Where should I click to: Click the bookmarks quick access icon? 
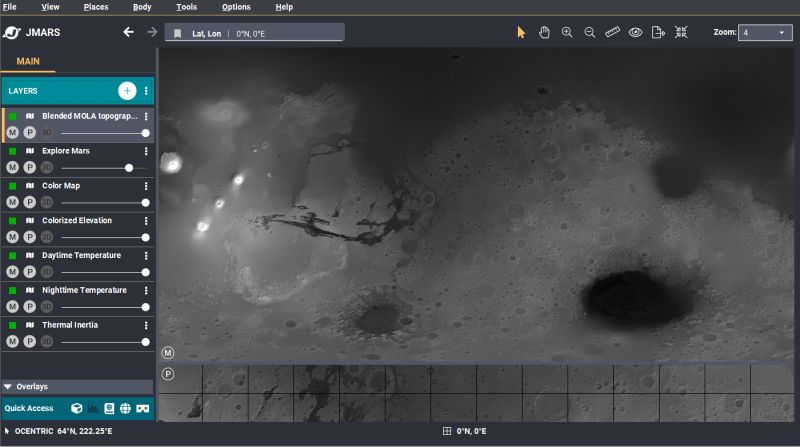[109, 408]
